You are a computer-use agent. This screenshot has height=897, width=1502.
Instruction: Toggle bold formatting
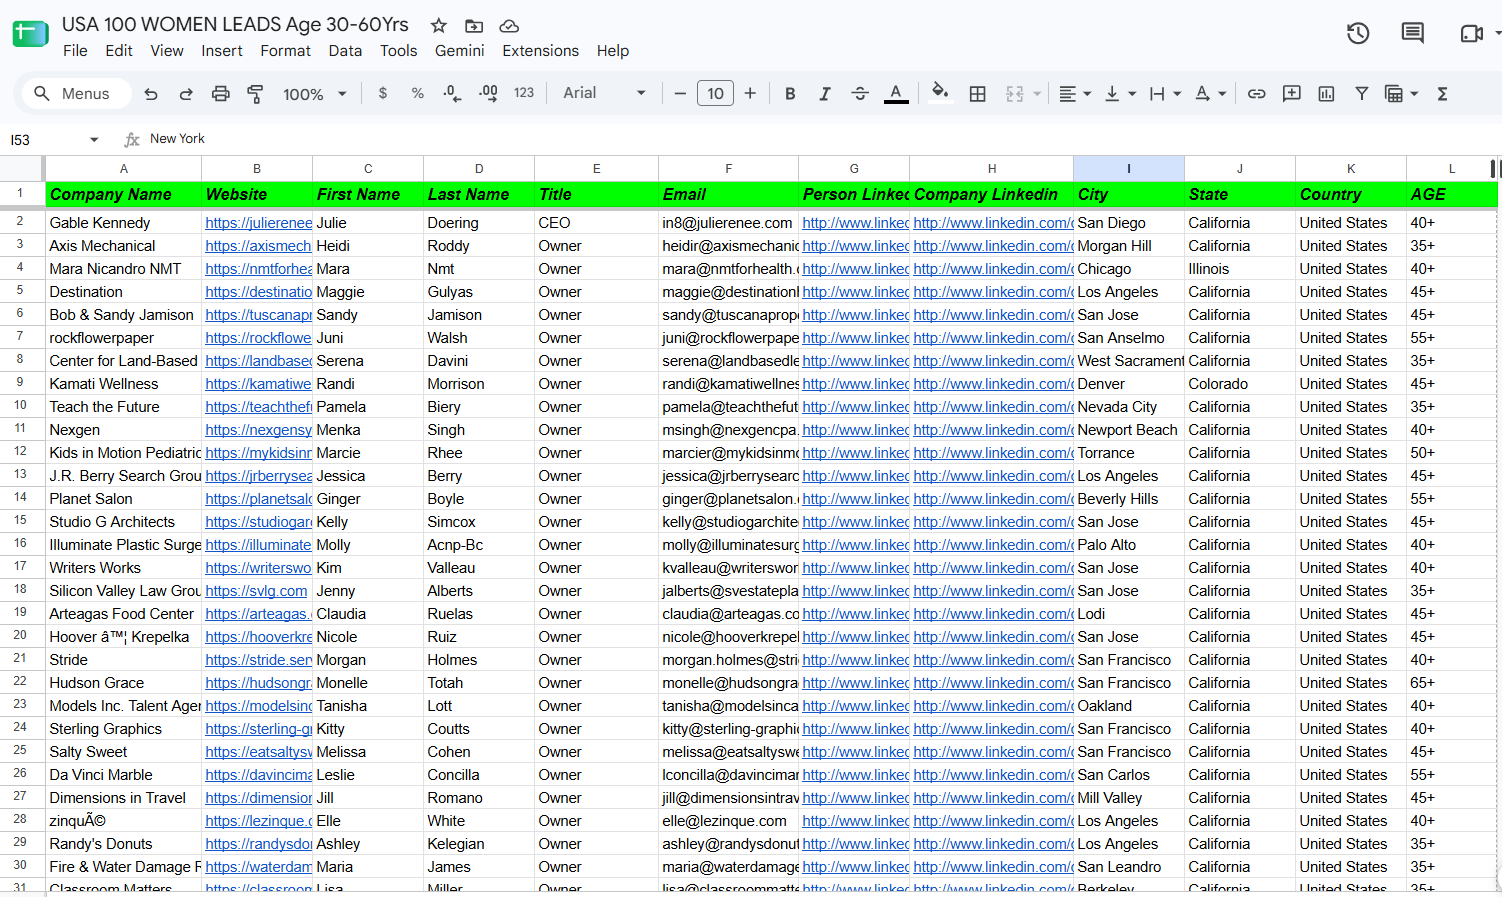790,94
